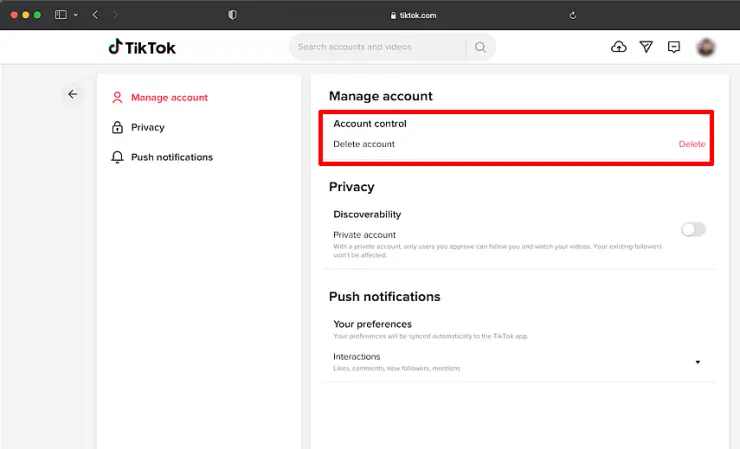Click the search magnifier icon
The image size is (740, 449).
480,47
